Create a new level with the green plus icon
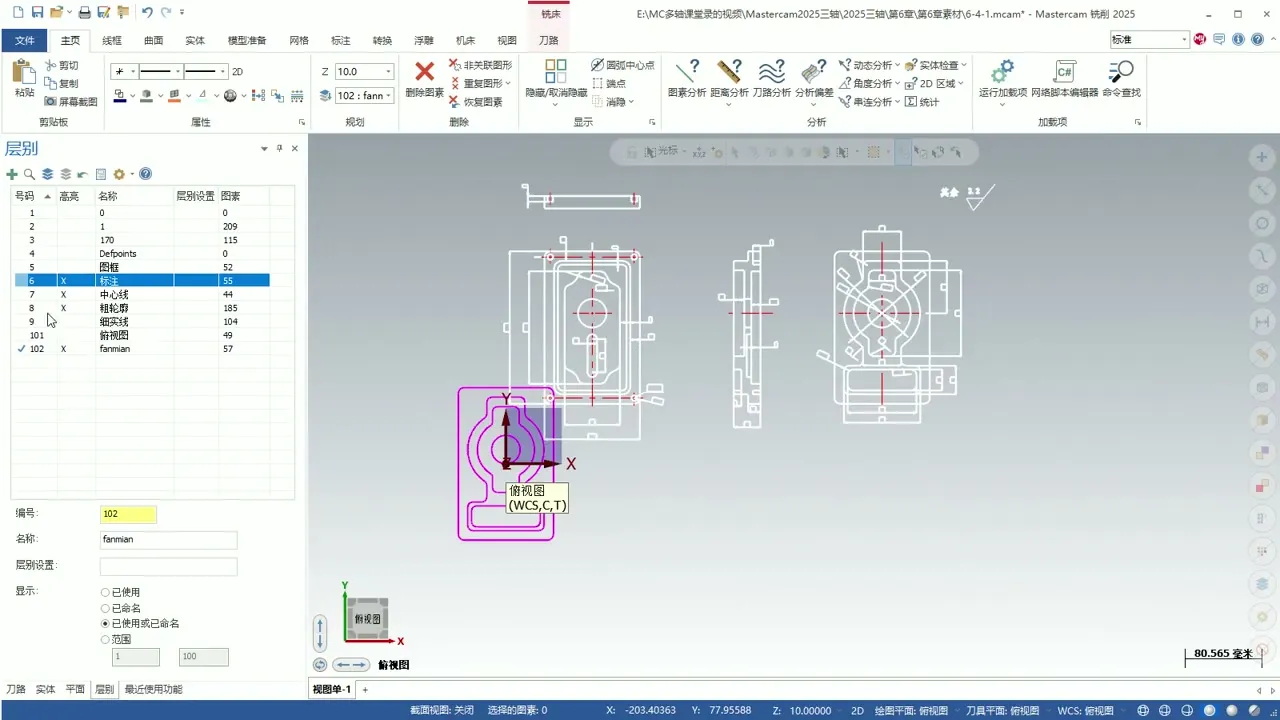The image size is (1280, 720). point(13,173)
